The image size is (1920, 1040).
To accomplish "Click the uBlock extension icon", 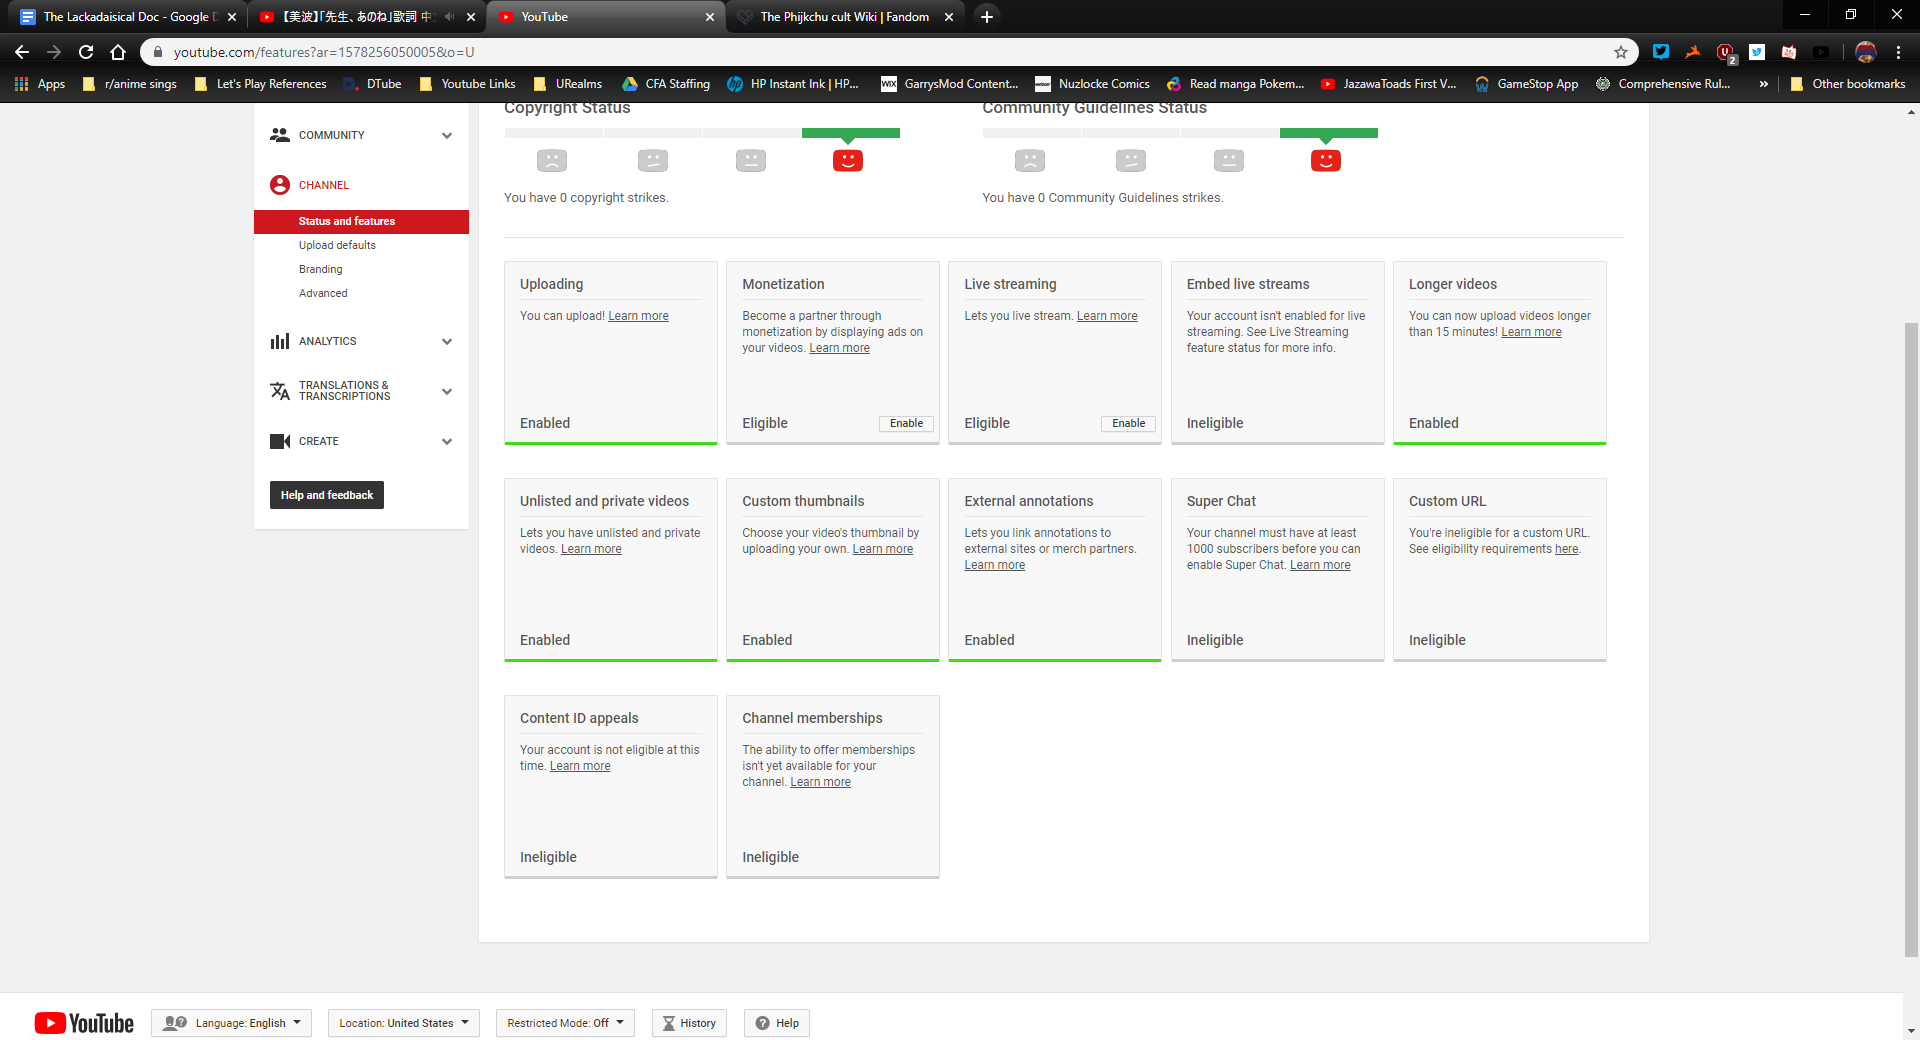I will click(x=1725, y=52).
